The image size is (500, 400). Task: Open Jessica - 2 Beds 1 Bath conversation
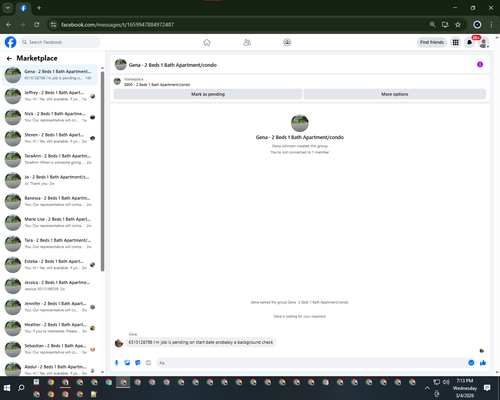pos(50,286)
